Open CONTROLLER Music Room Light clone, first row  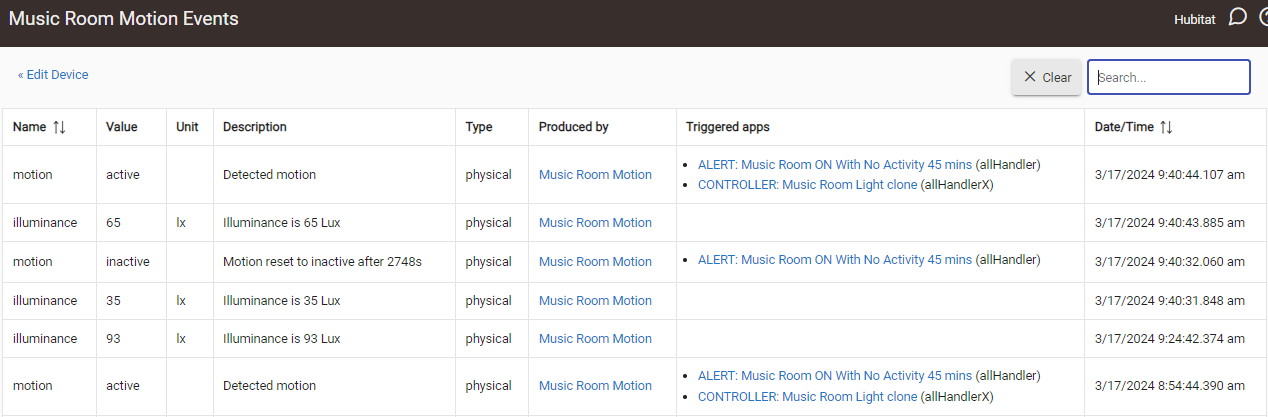tap(807, 185)
